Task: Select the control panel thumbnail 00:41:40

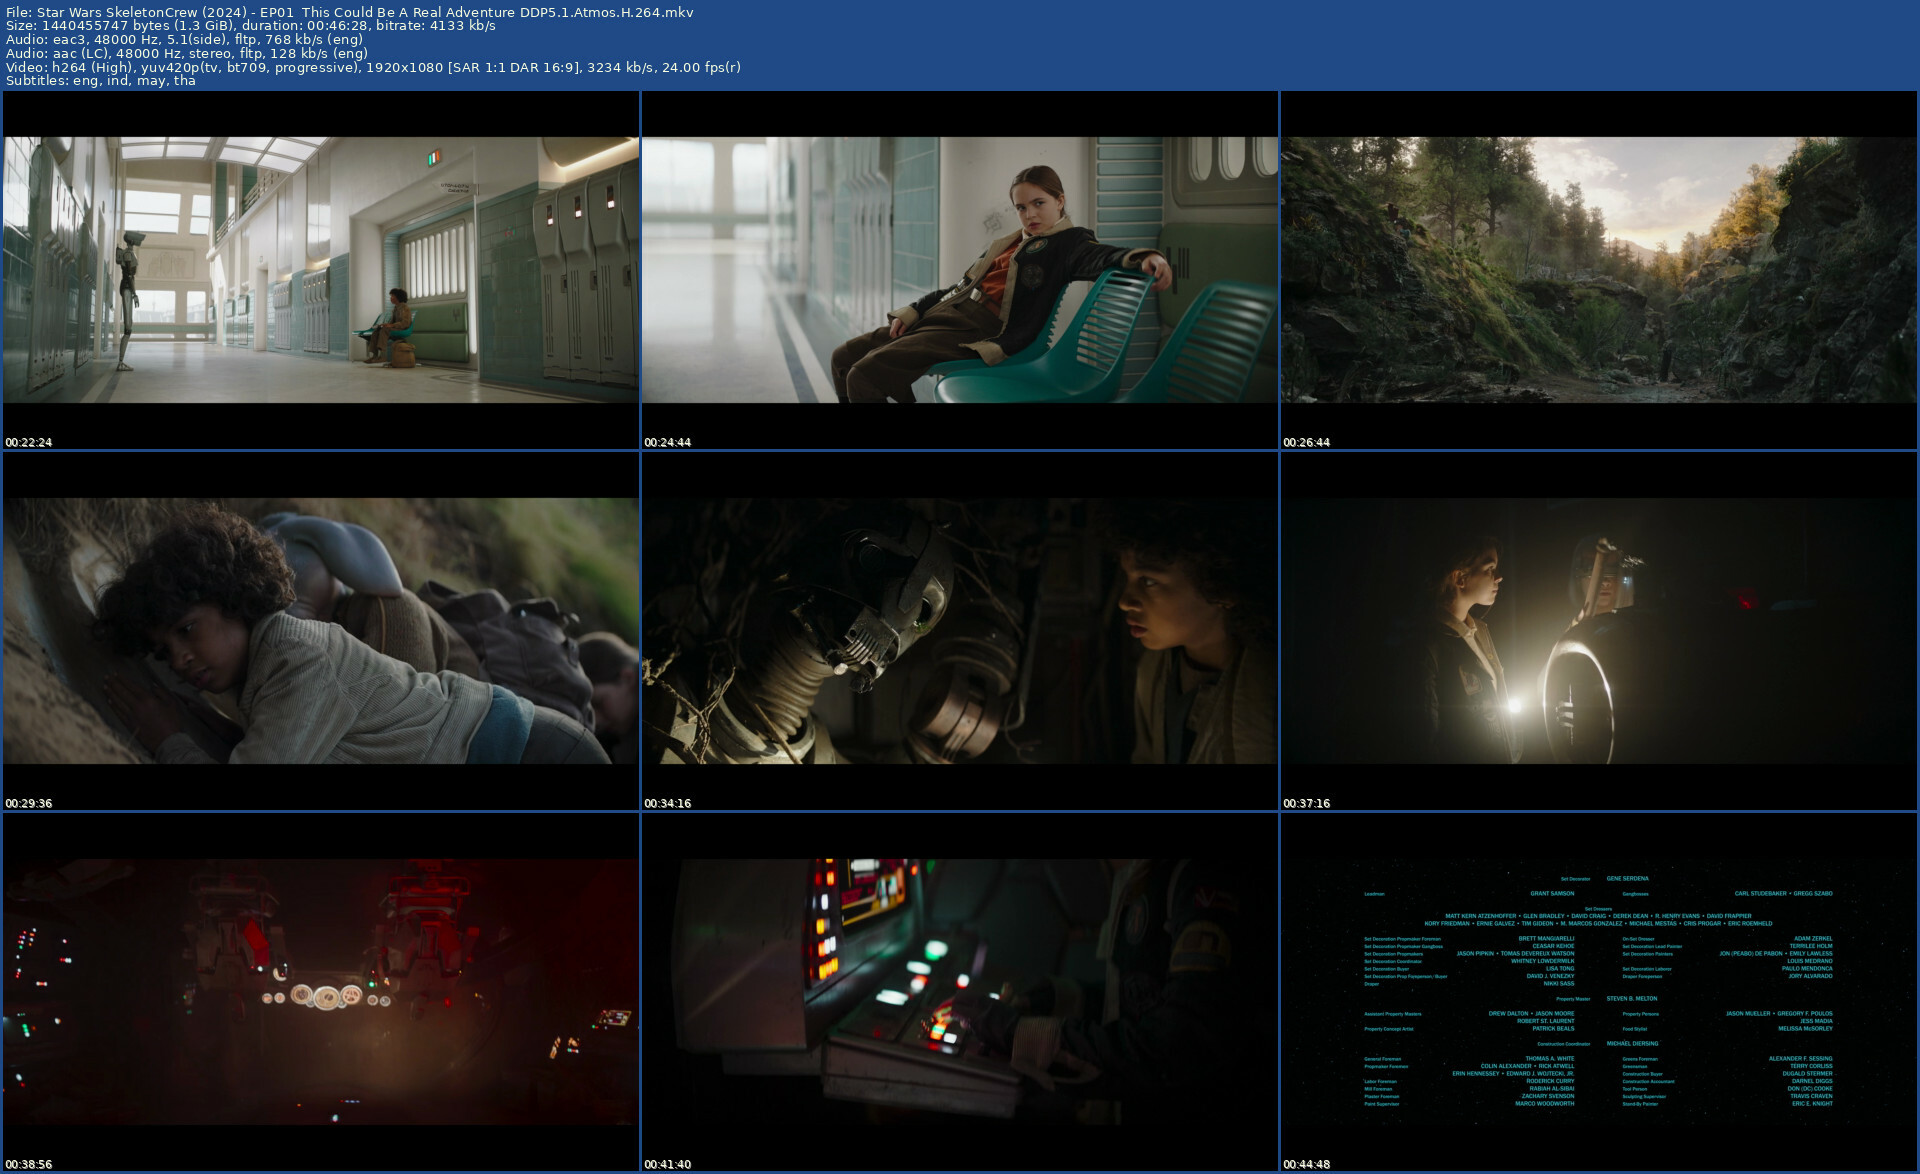Action: coord(960,992)
